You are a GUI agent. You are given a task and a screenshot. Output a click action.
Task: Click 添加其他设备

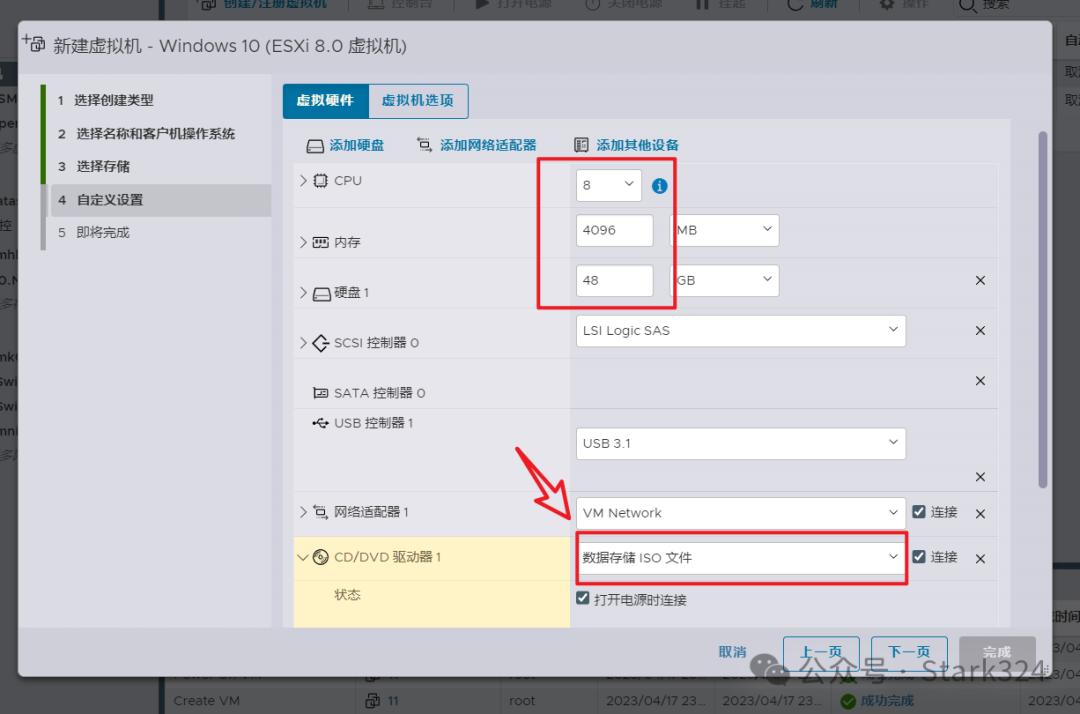tap(626, 145)
